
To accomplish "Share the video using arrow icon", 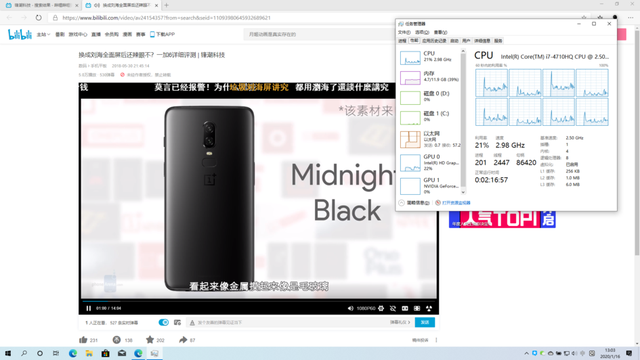I will [x=183, y=340].
